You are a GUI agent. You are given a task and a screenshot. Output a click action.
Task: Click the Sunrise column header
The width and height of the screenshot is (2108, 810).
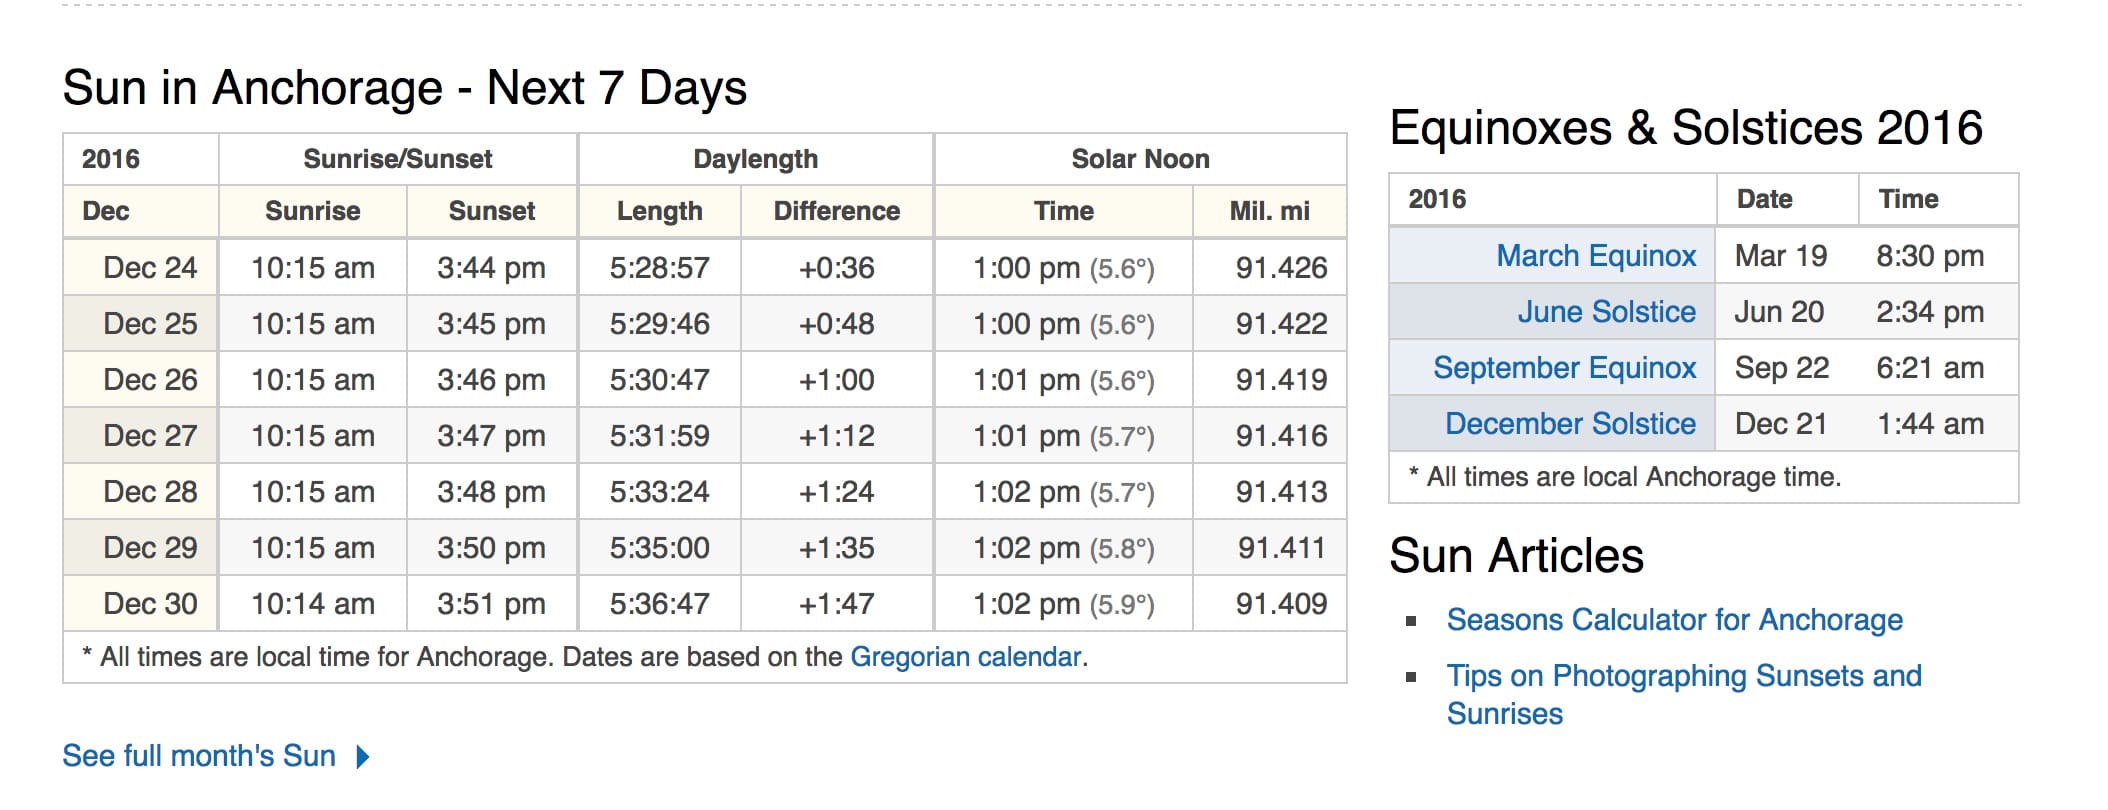[313, 211]
